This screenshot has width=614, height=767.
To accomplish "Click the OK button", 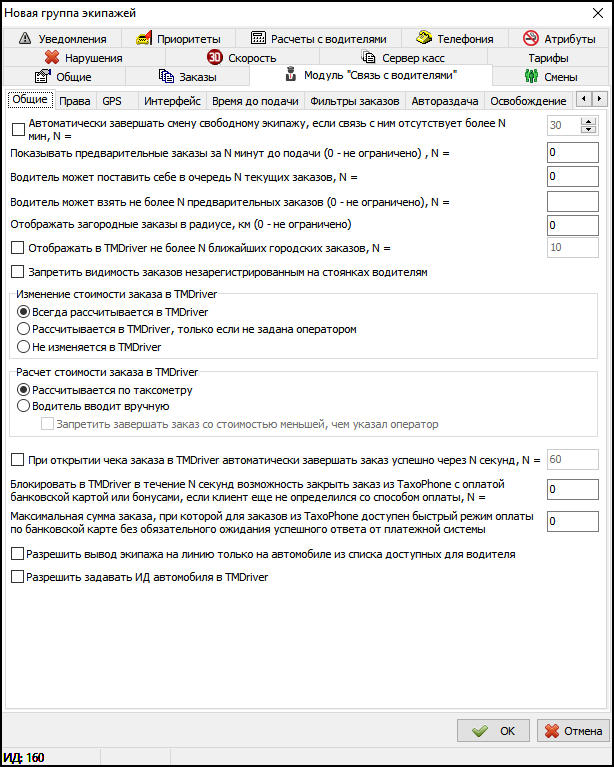I will pos(493,731).
